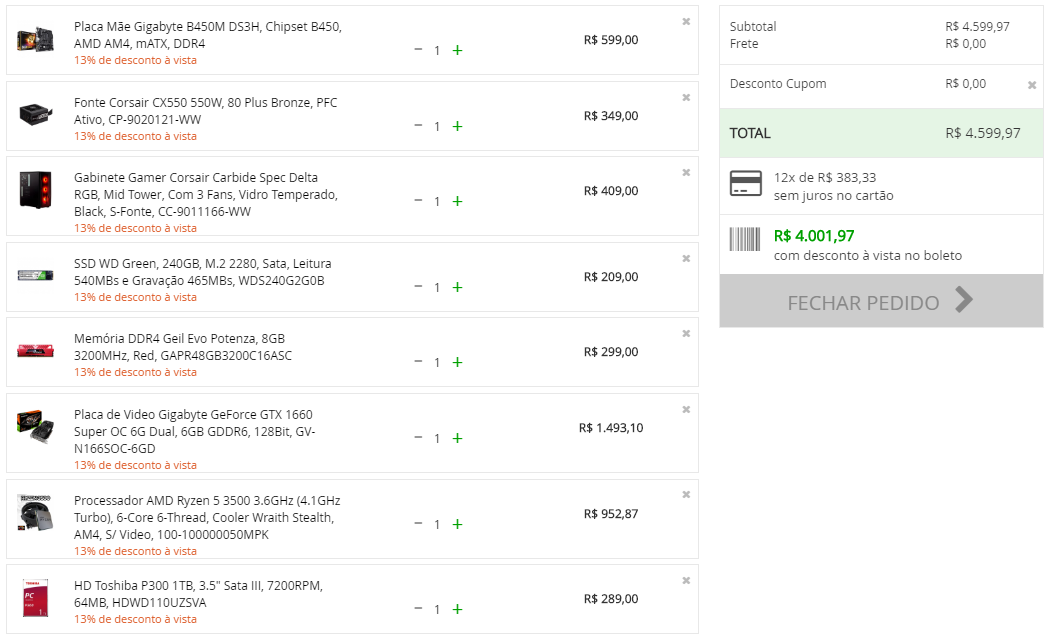Increase quantity of GeForce GTX 1660 Super

[x=457, y=438]
